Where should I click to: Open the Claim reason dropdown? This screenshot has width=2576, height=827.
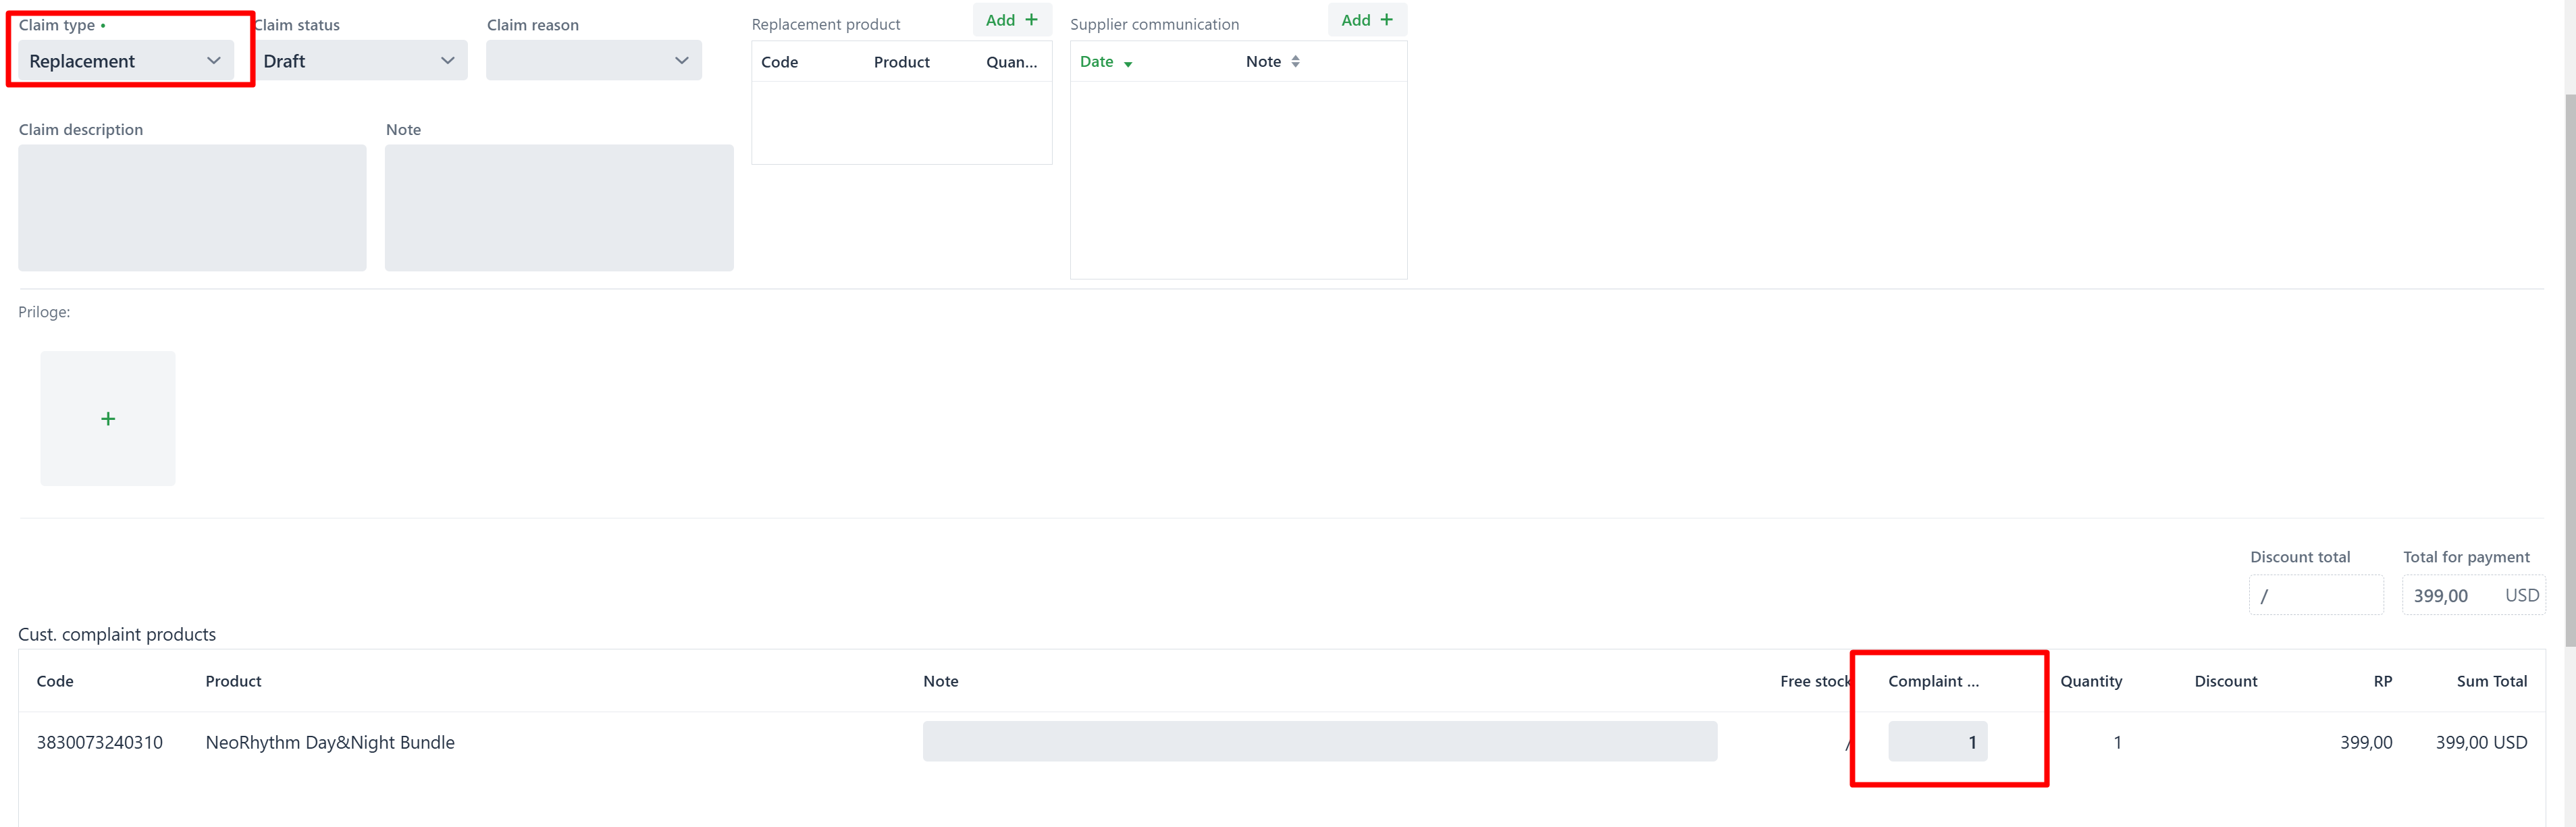coord(593,61)
